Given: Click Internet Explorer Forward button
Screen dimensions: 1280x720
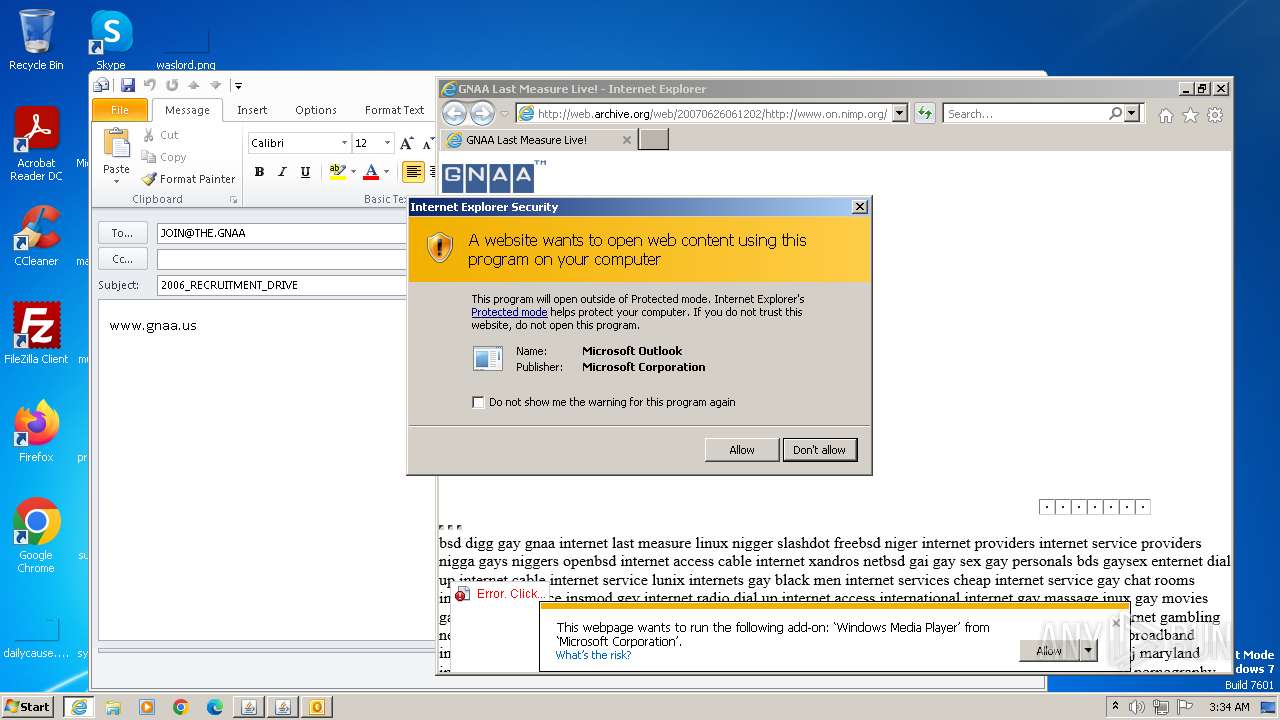Looking at the screenshot, I should point(482,113).
